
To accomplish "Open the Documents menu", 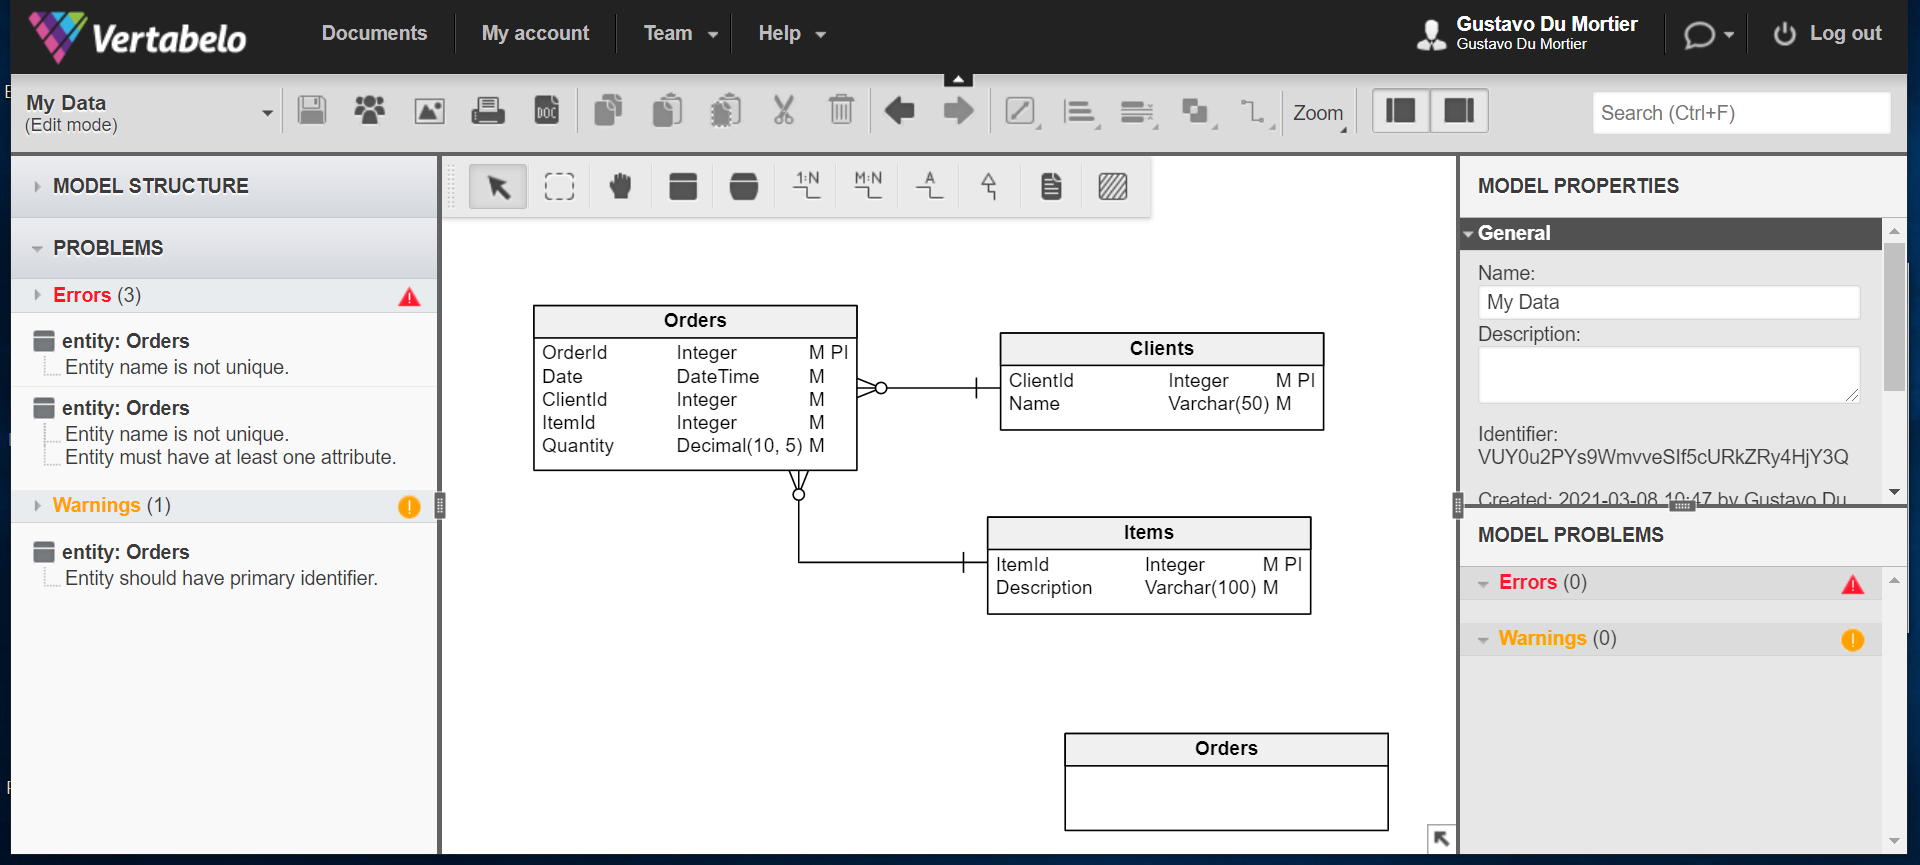I will pos(374,33).
